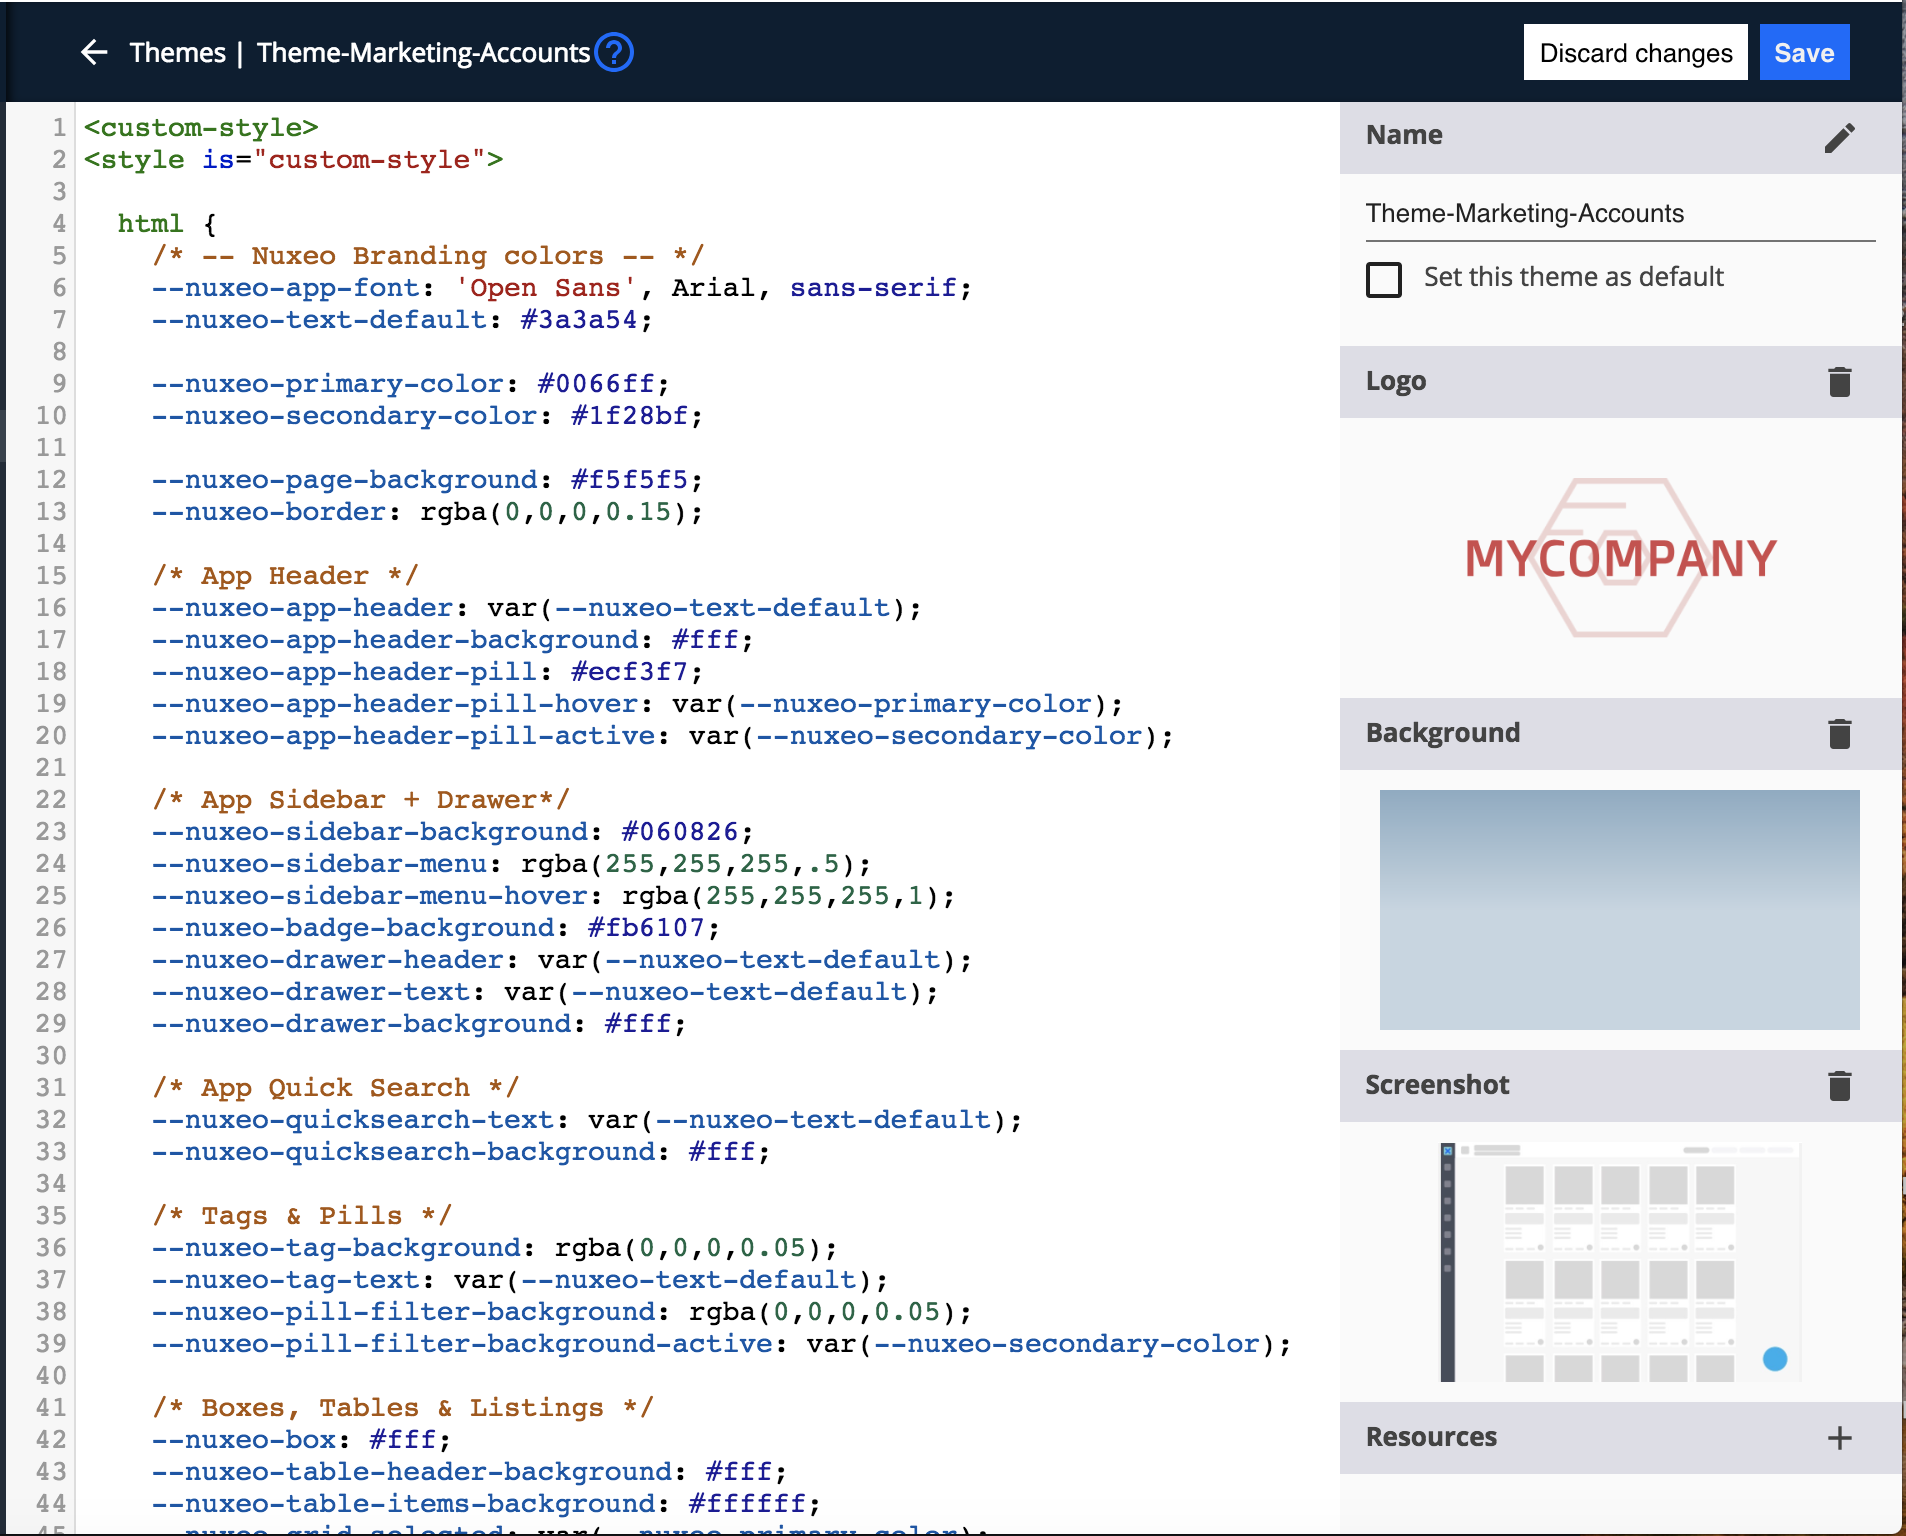Place cursor on '--nuxeo-primary-color: #0066ff' line
Image resolution: width=1906 pixels, height=1536 pixels.
click(410, 384)
